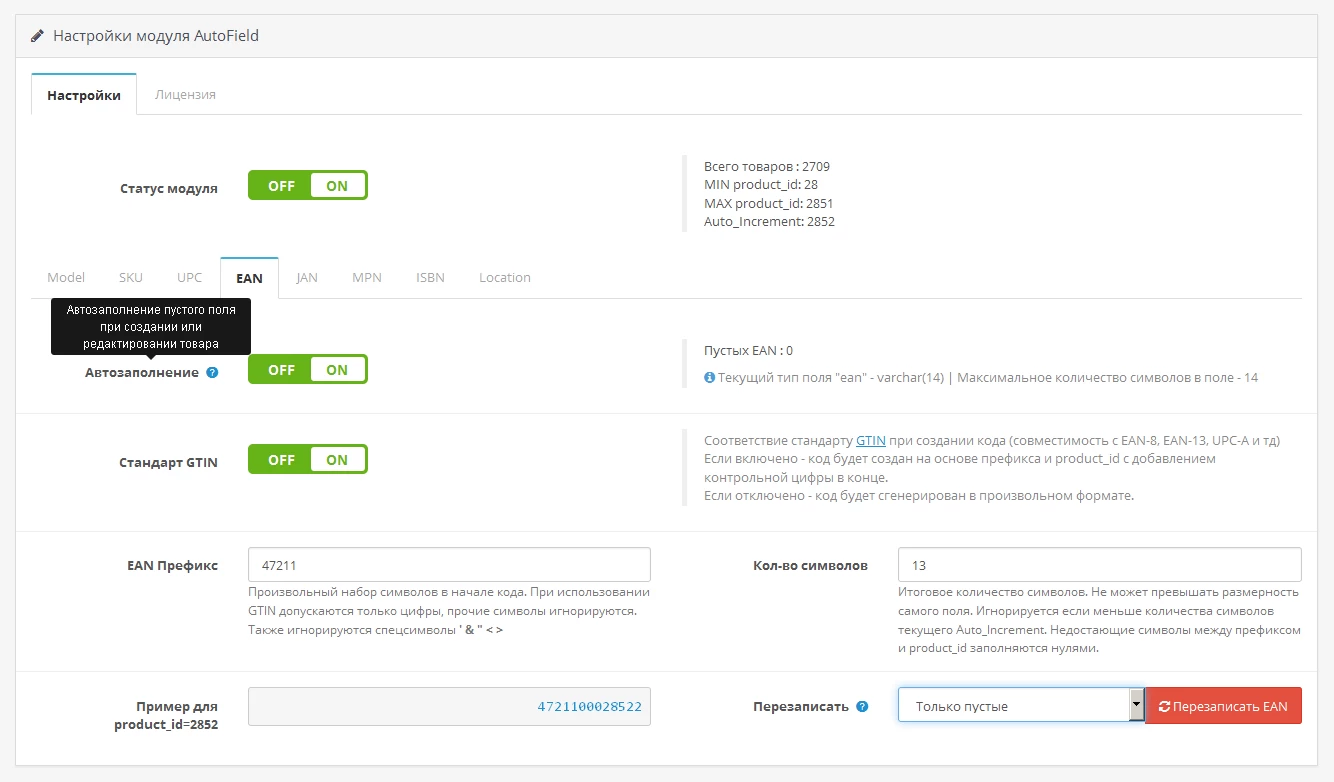Toggle the Статус модуля switch

308,185
